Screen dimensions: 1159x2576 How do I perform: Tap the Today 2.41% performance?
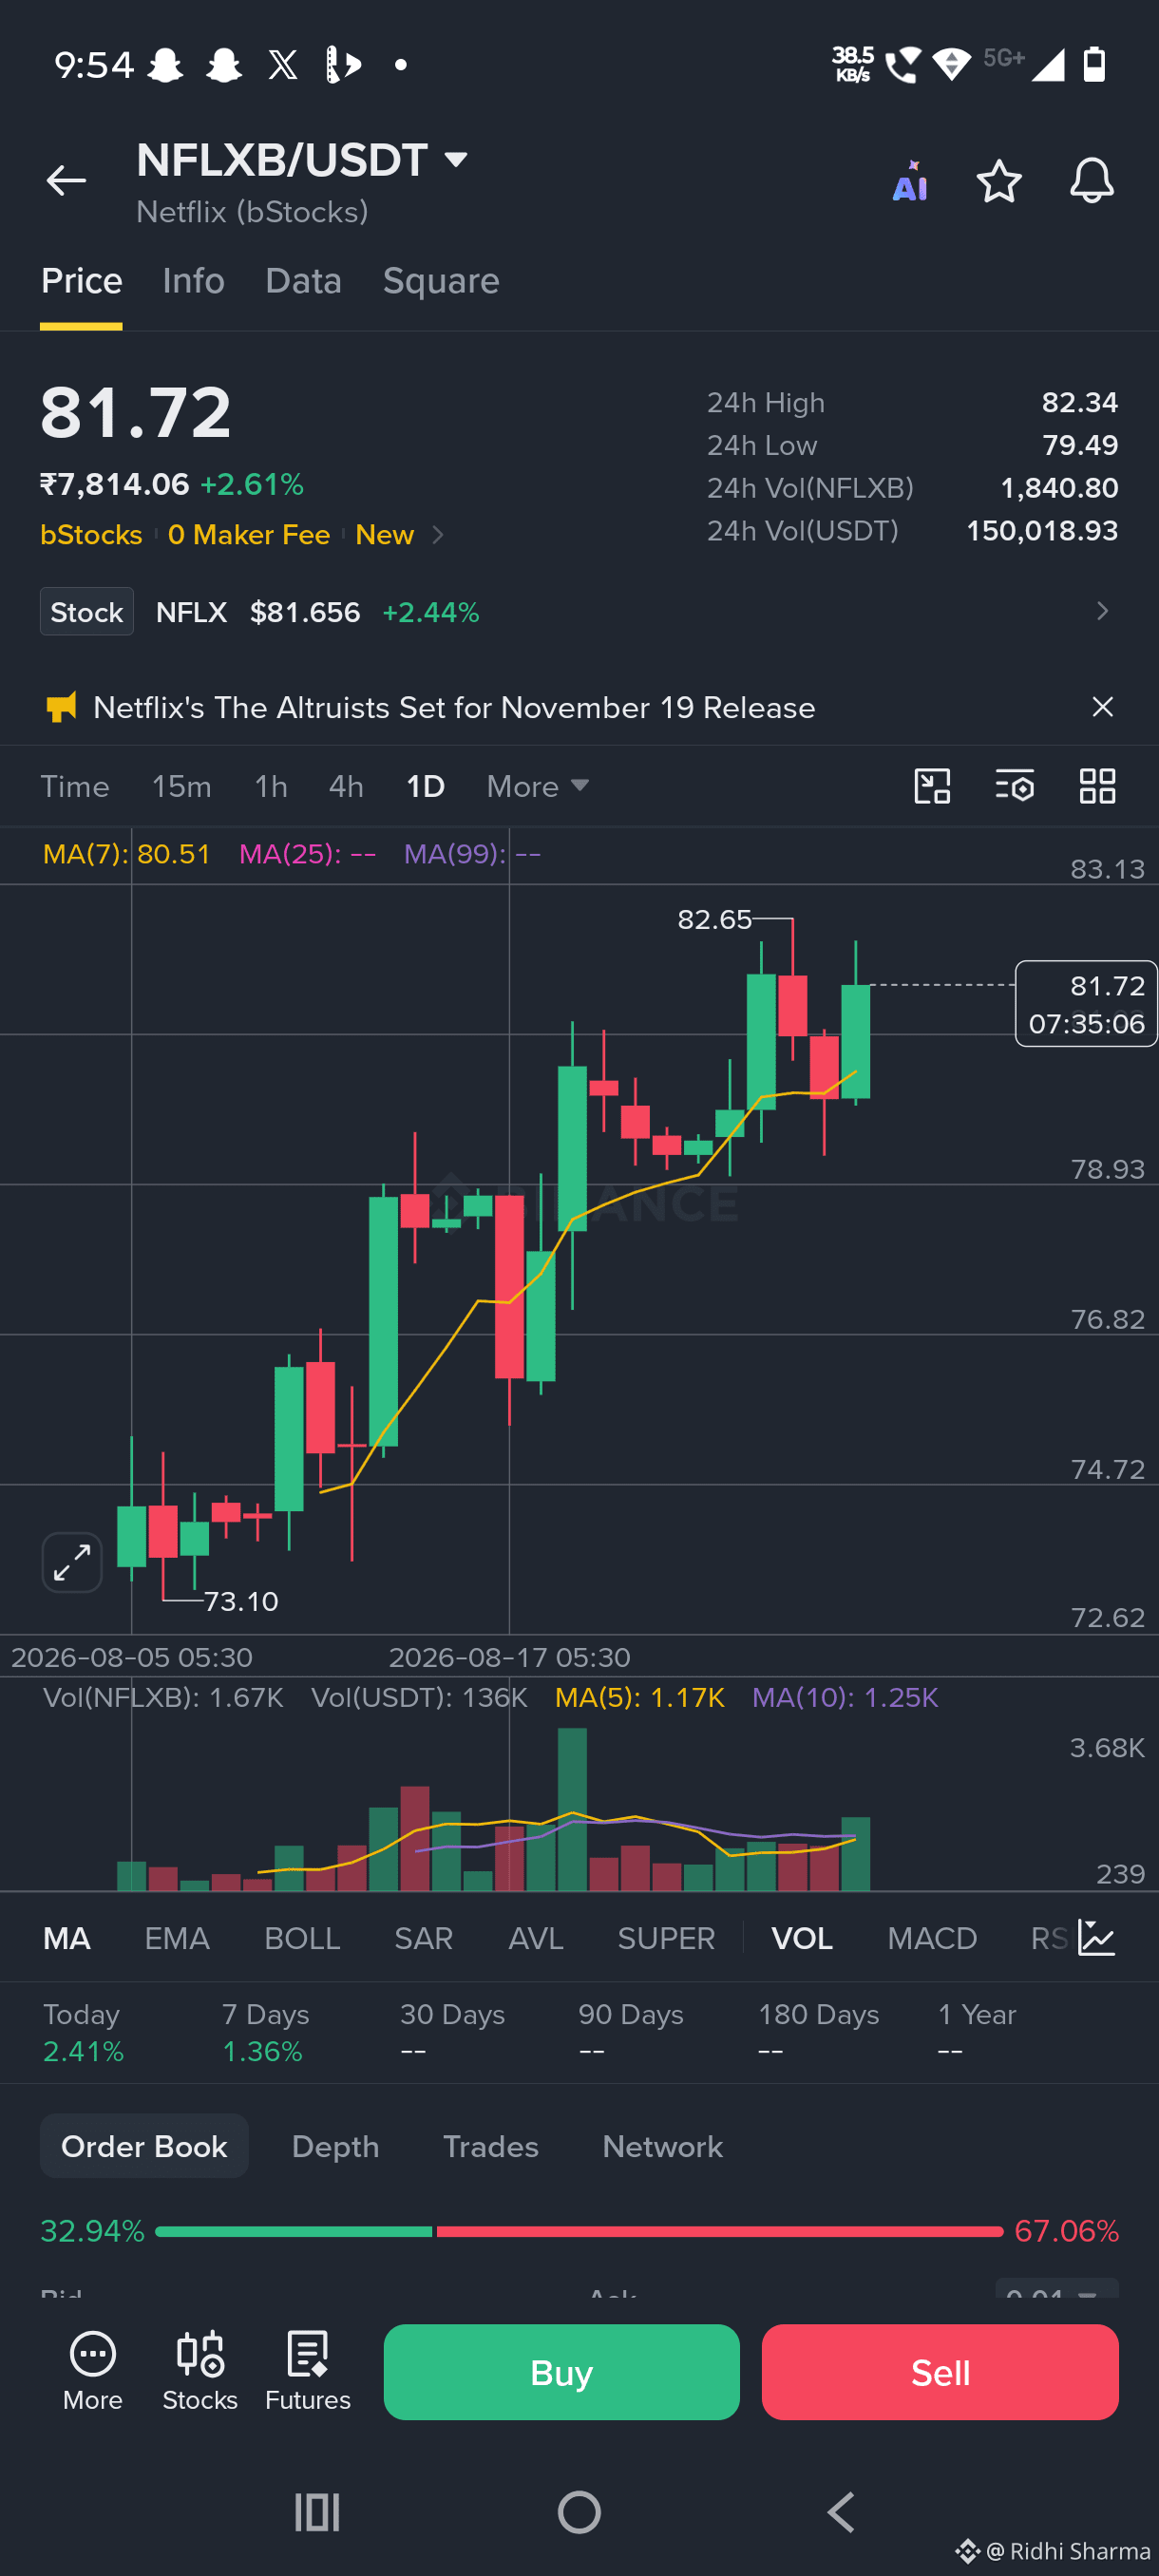click(83, 2033)
